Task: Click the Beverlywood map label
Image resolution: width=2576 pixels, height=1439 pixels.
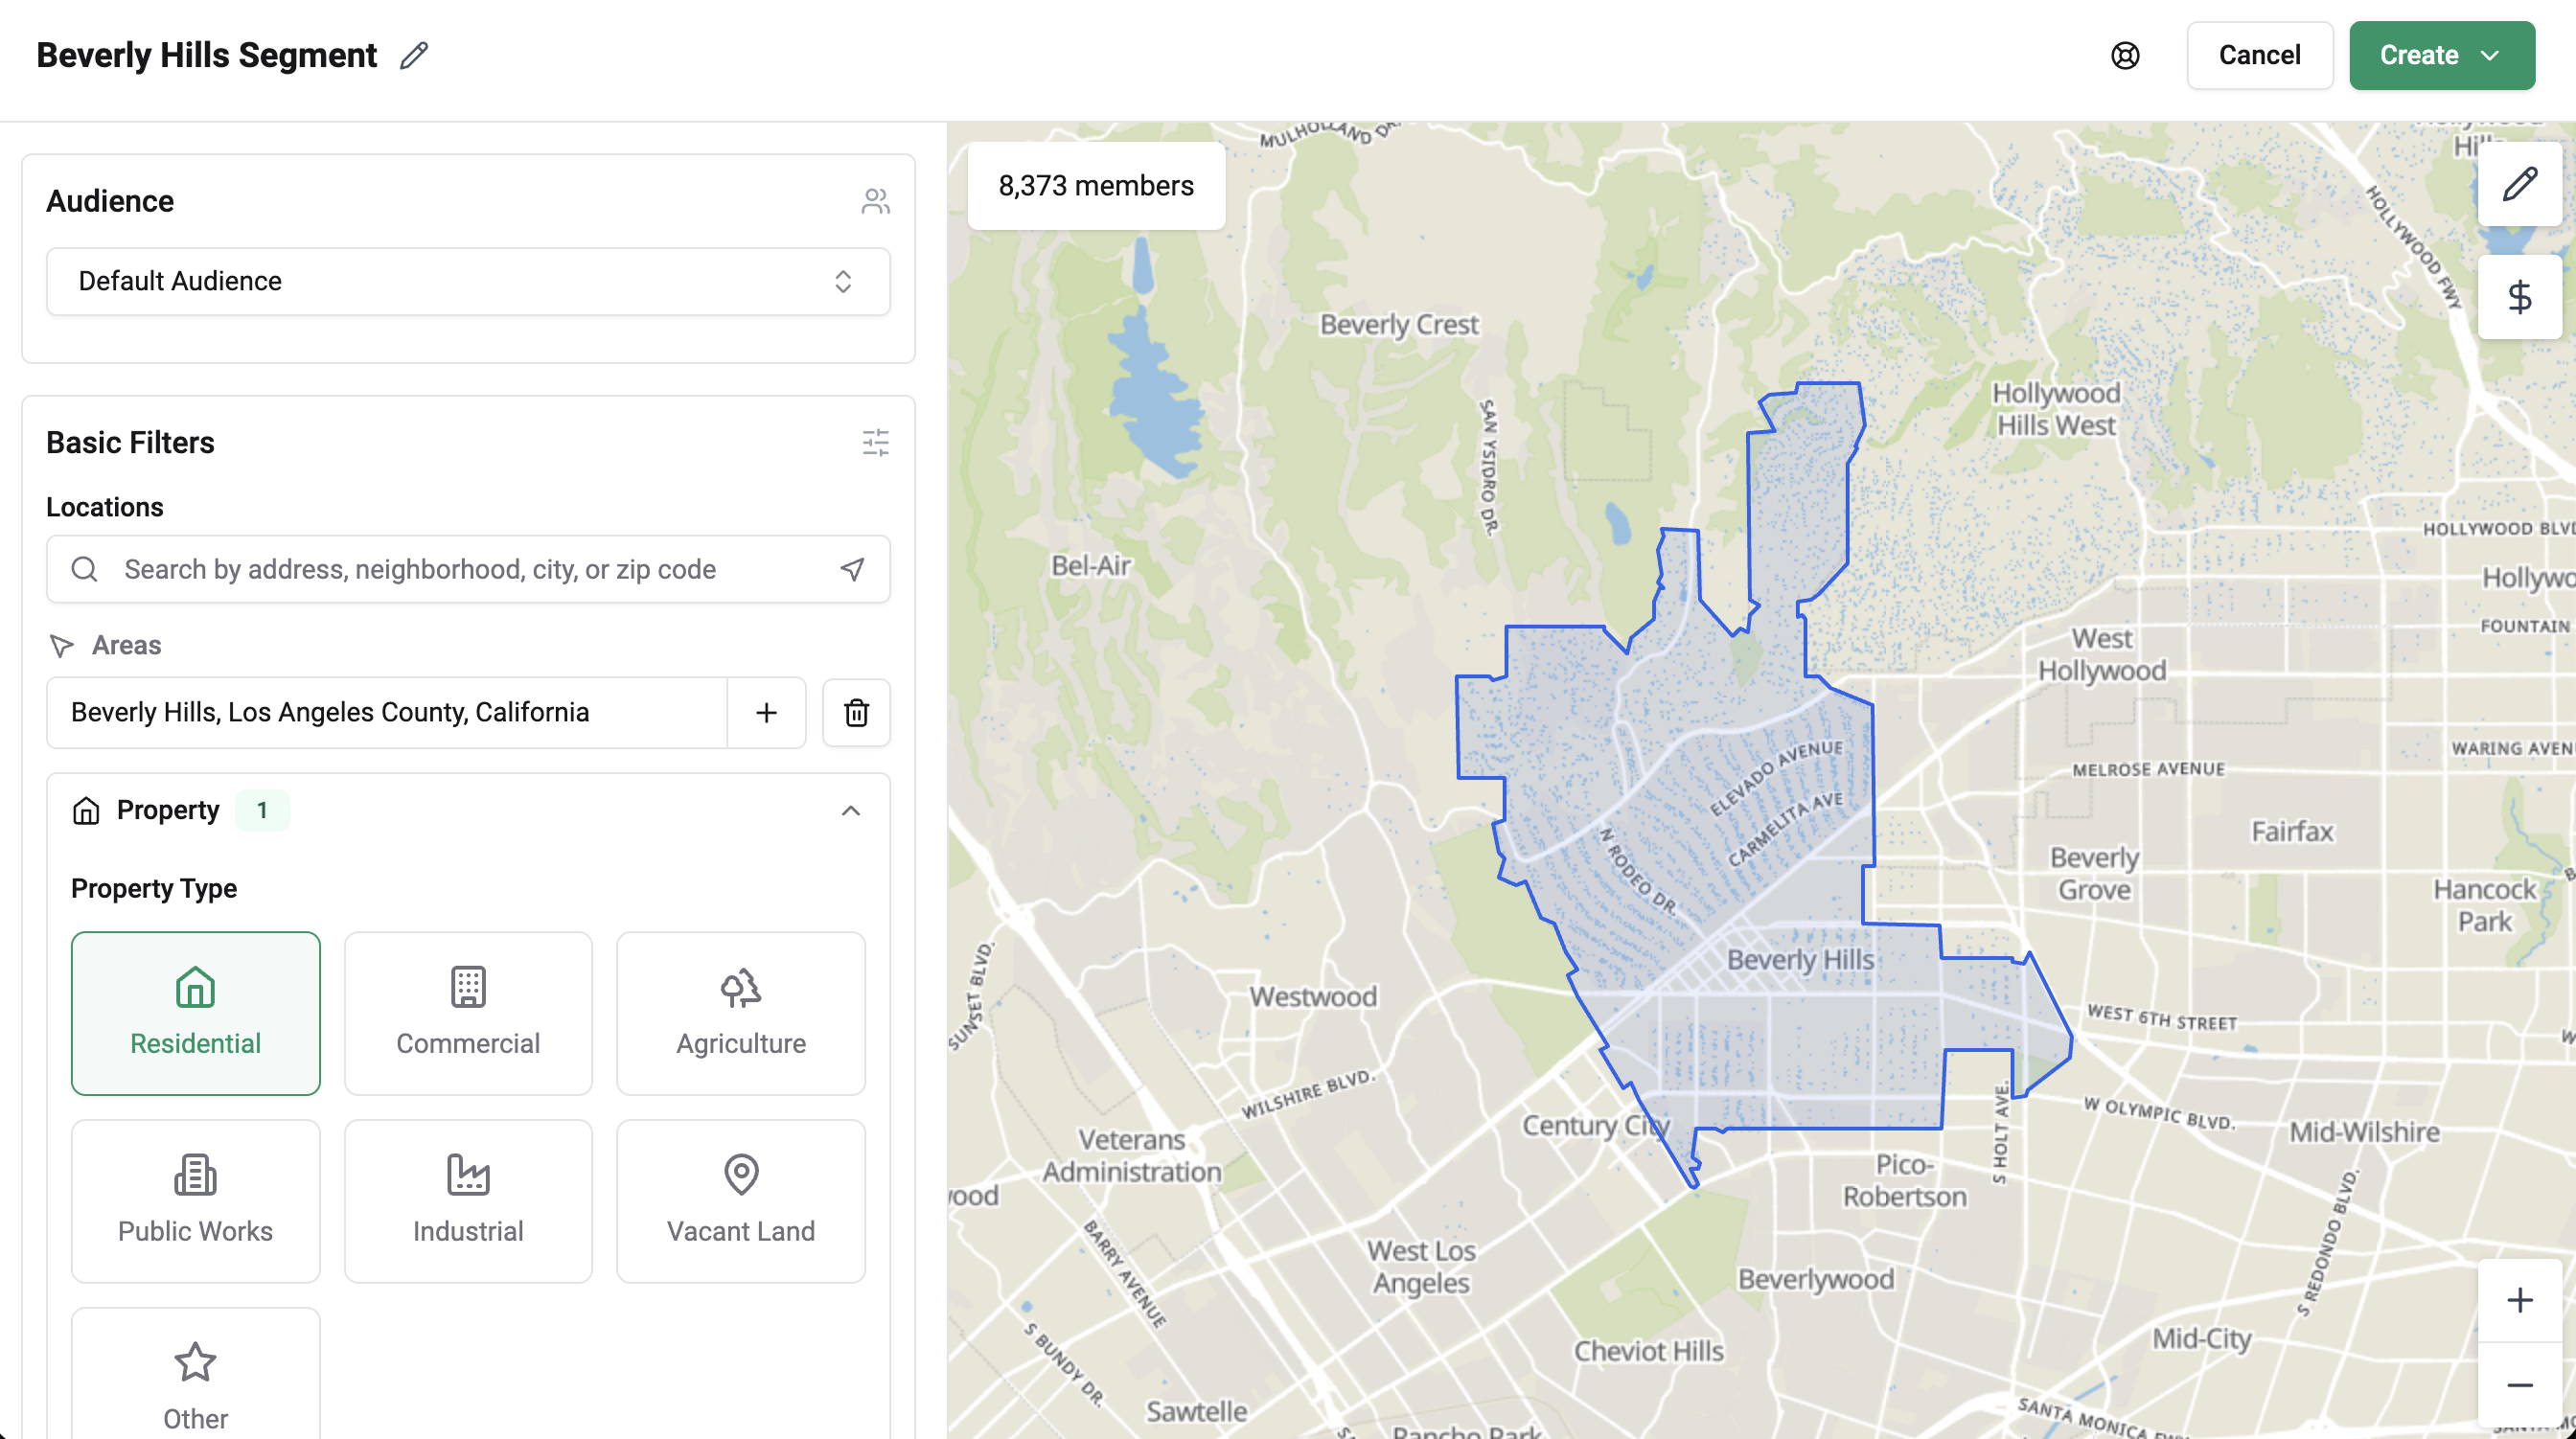Action: pyautogui.click(x=1816, y=1279)
